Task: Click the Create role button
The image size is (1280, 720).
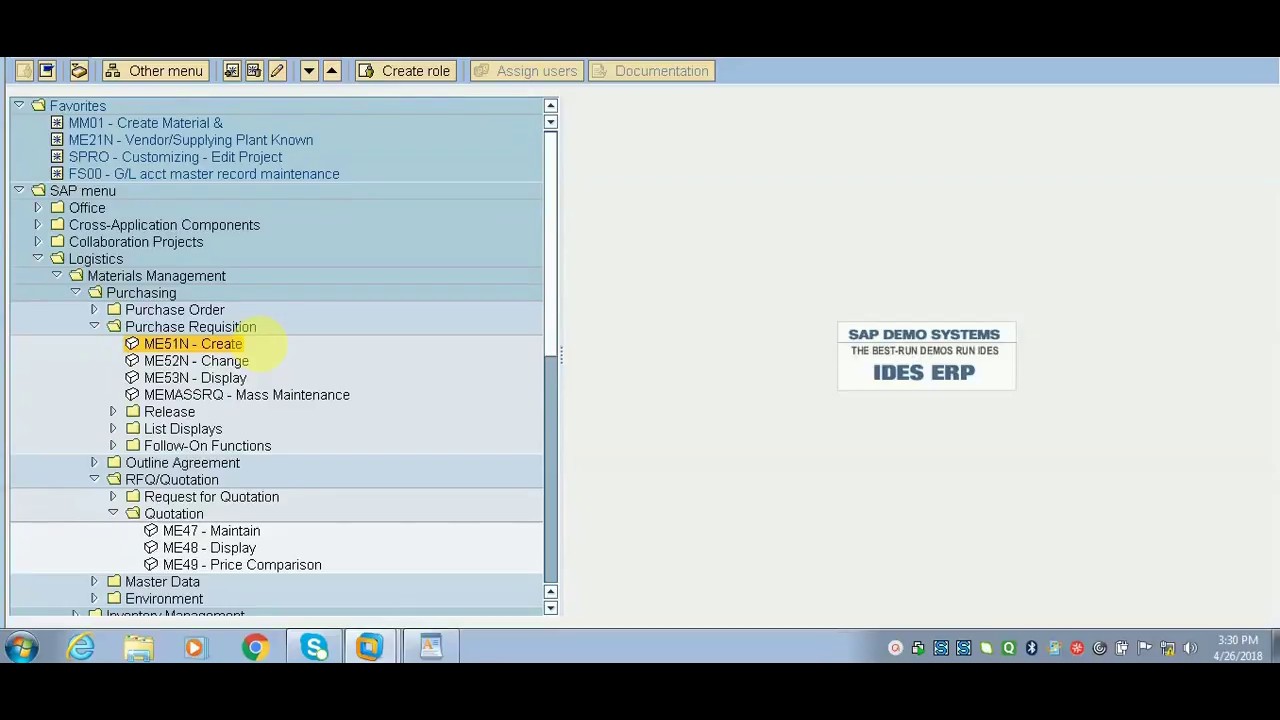Action: [405, 71]
